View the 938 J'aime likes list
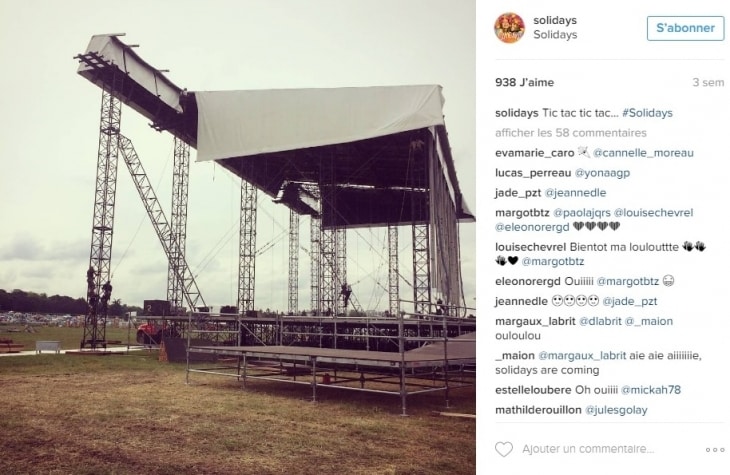The width and height of the screenshot is (730, 475). point(525,82)
